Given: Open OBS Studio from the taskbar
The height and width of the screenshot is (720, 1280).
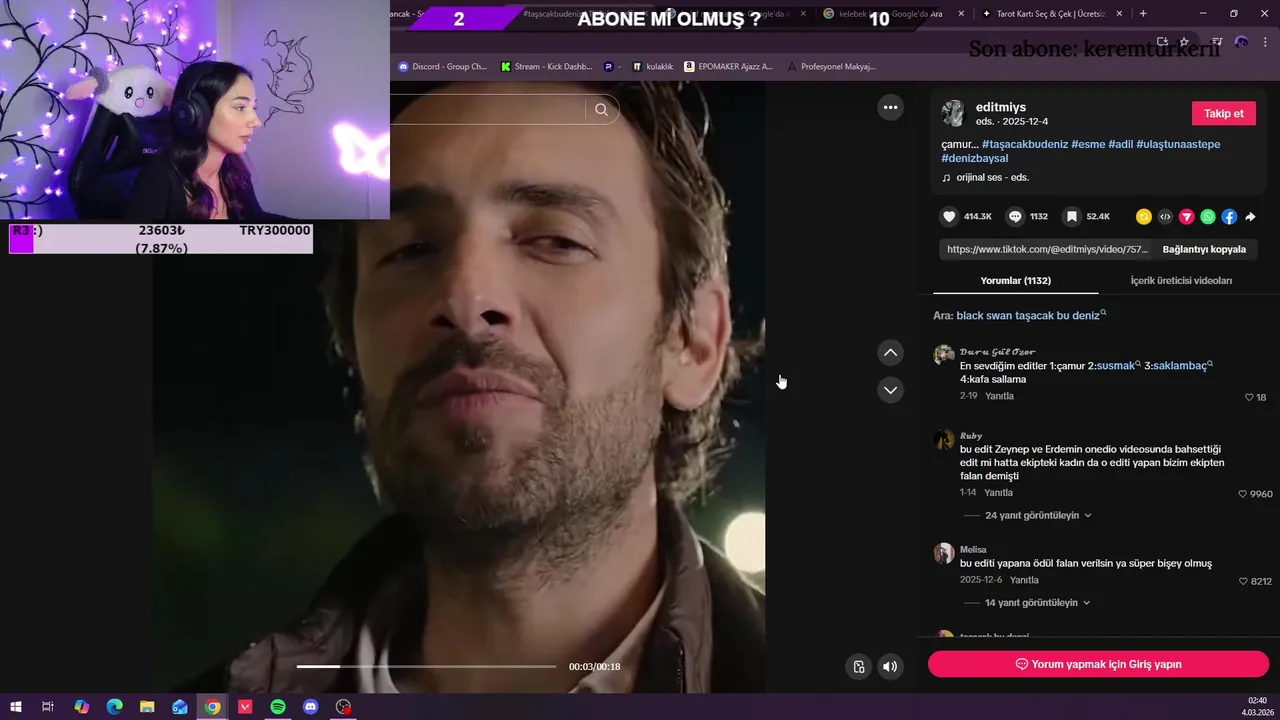Looking at the screenshot, I should click(x=344, y=707).
